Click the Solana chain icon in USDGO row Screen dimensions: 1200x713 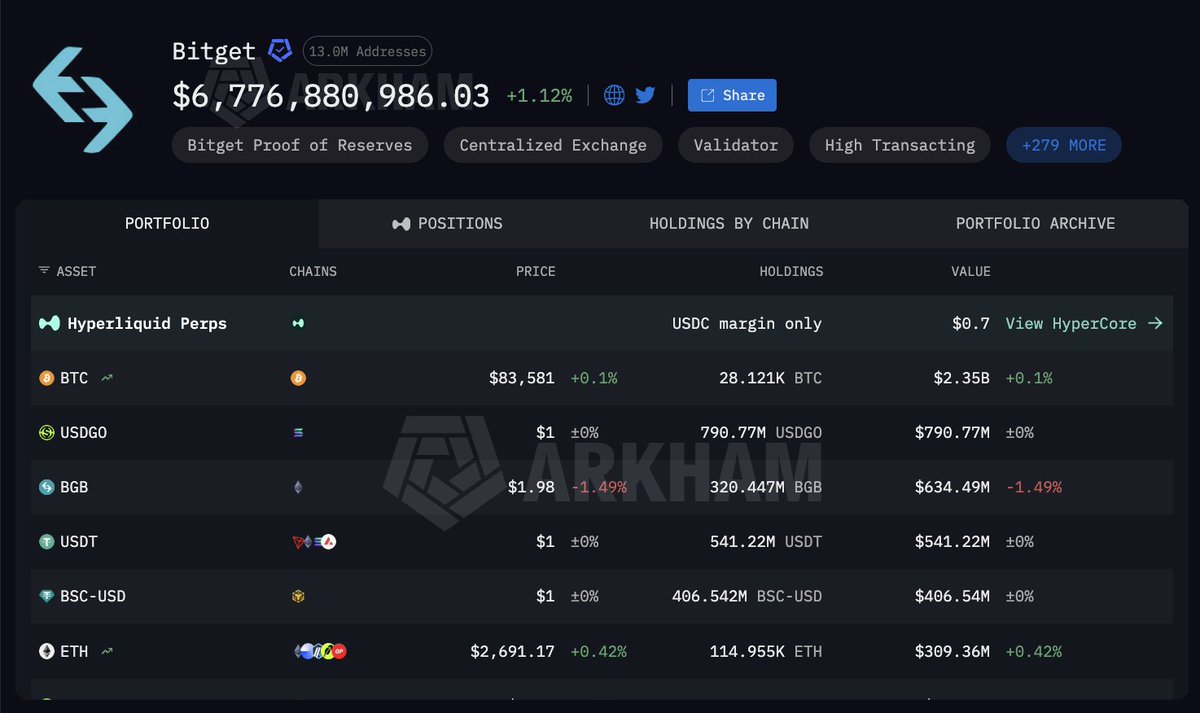point(298,433)
